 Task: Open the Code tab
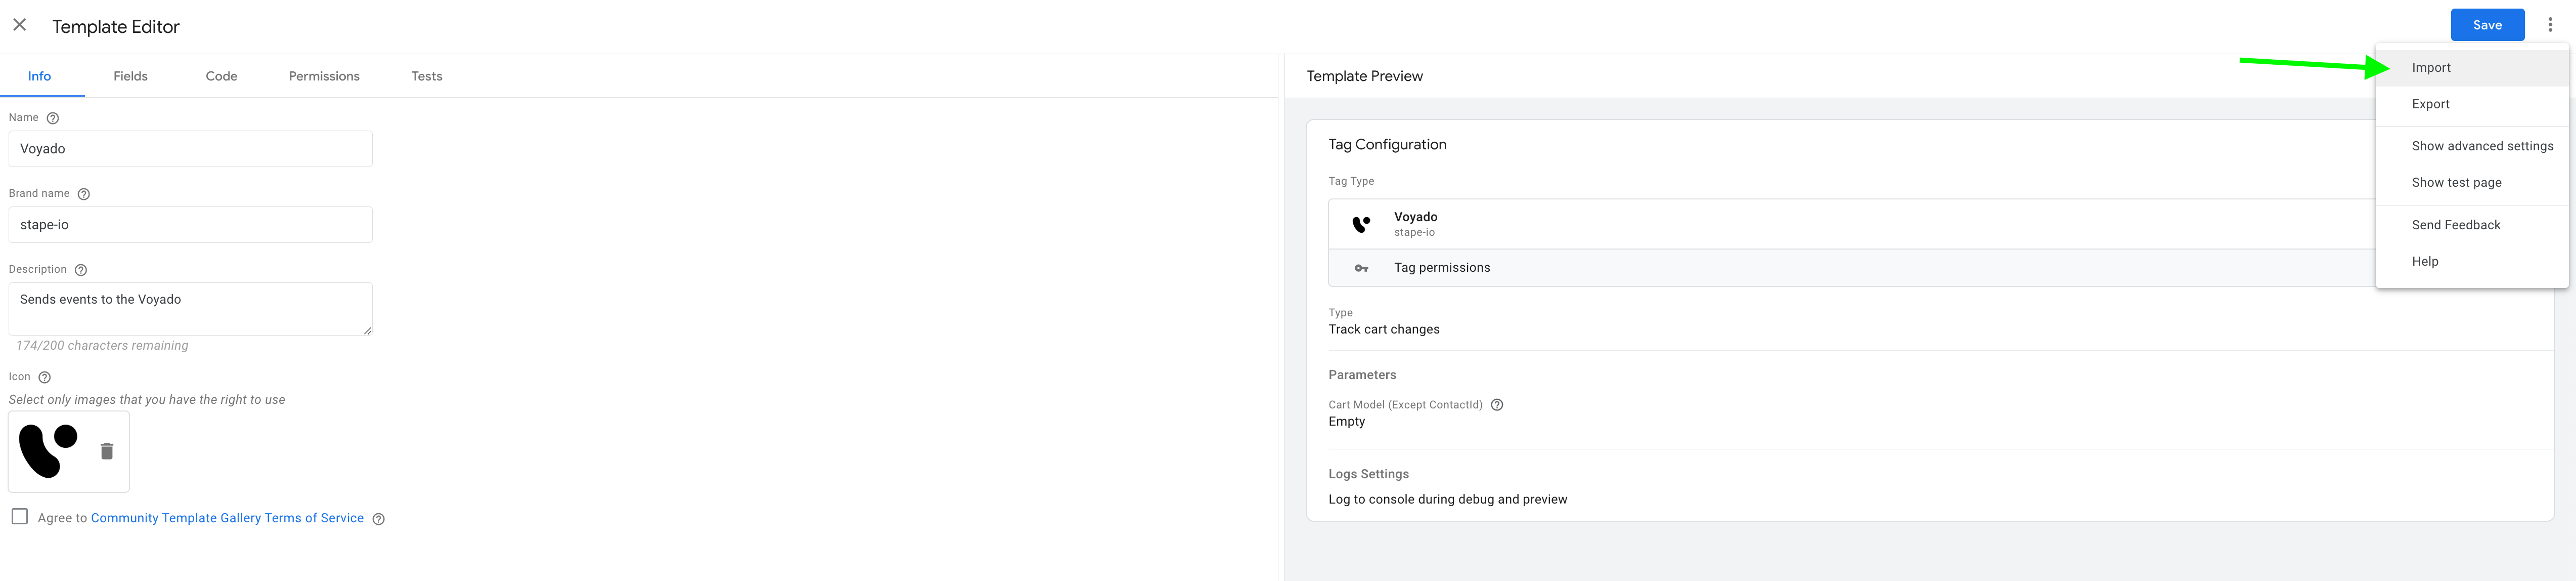click(221, 76)
